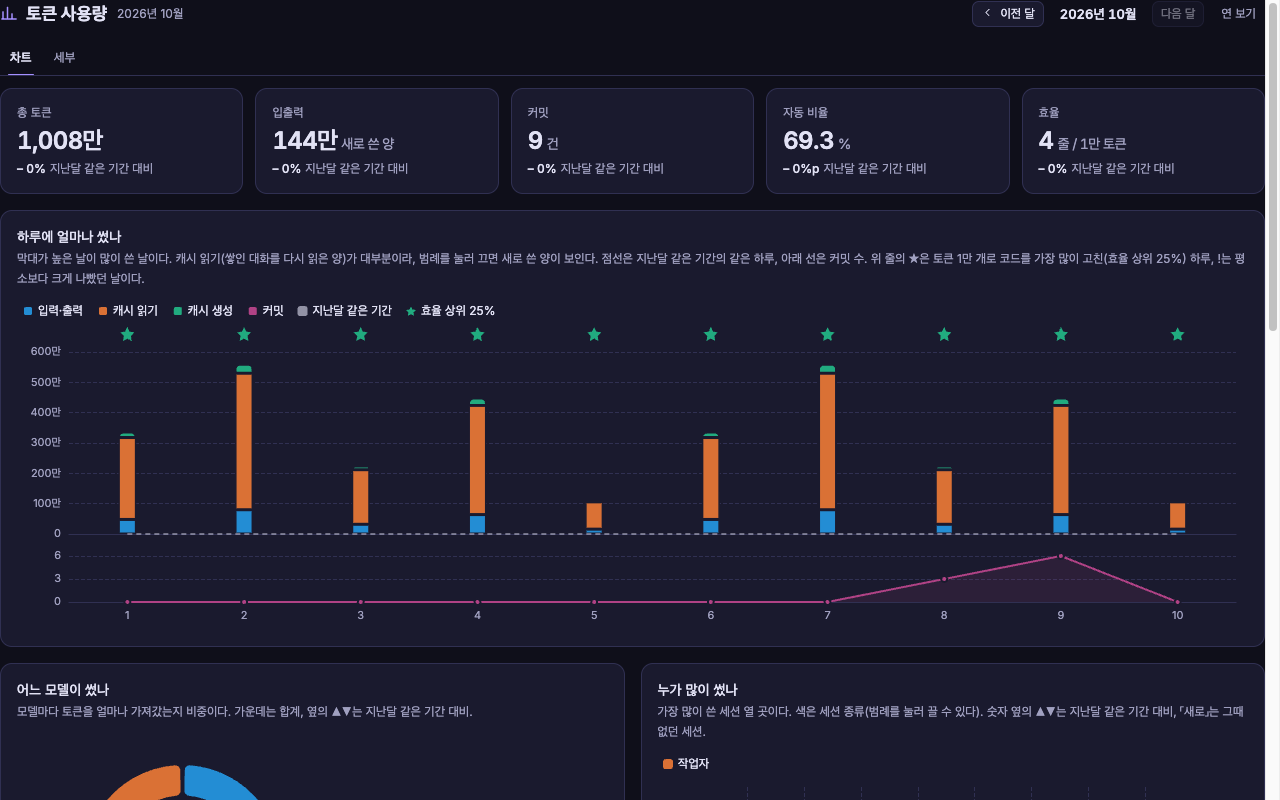The width and height of the screenshot is (1280, 800).
Task: Select the green star above day 3
Action: click(361, 334)
